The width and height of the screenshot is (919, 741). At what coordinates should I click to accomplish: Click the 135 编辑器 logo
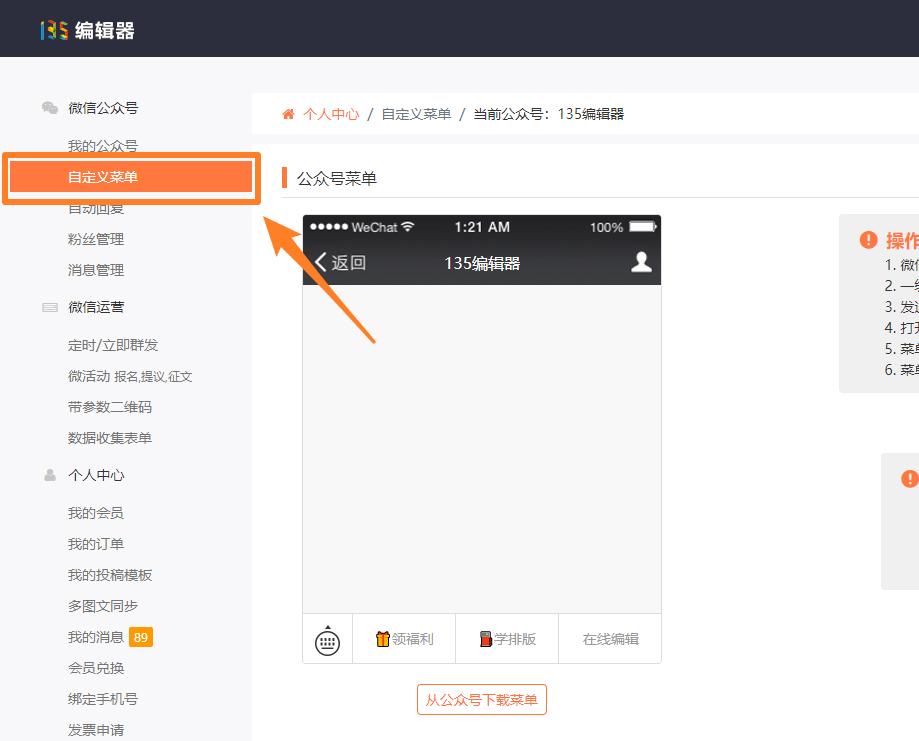(x=87, y=30)
